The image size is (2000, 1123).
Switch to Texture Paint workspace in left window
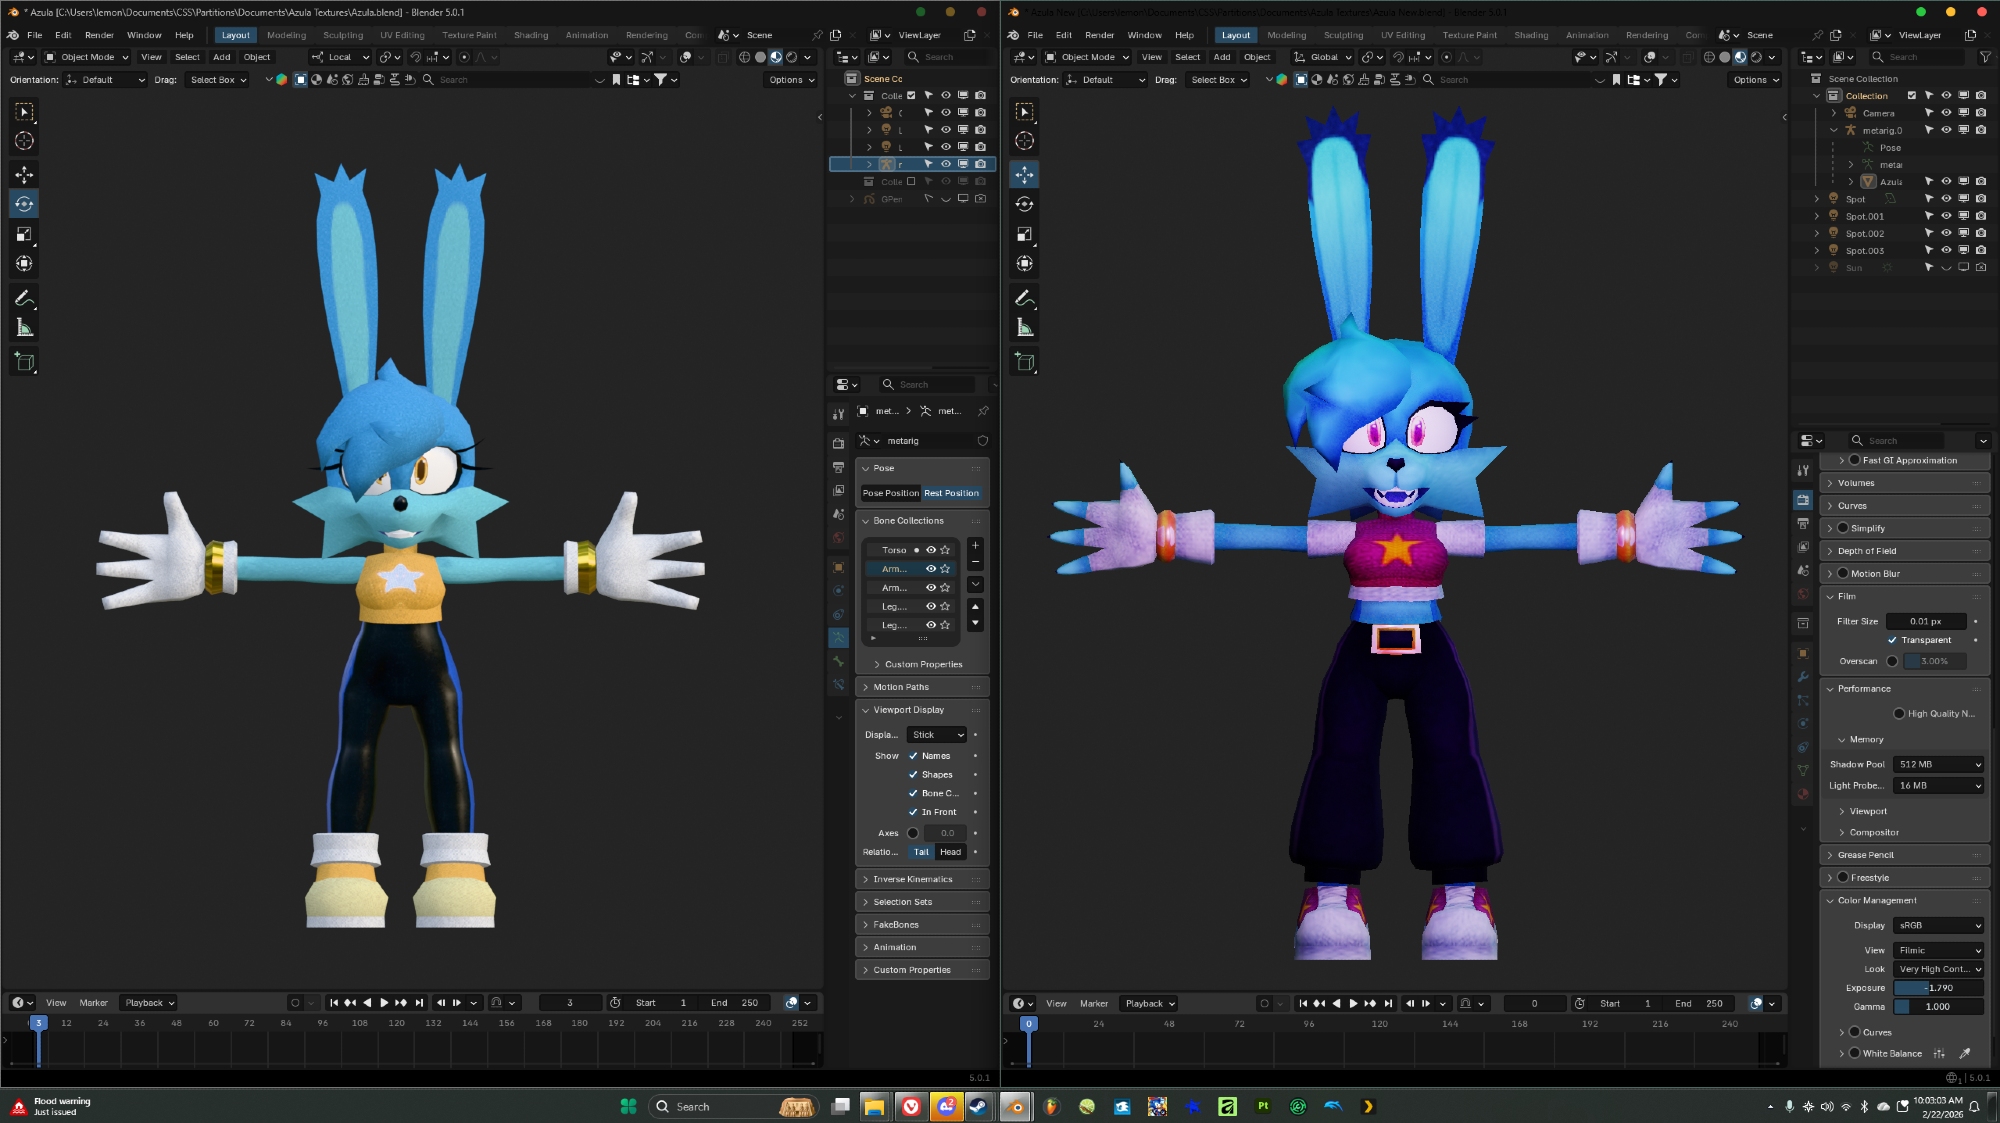(x=469, y=35)
